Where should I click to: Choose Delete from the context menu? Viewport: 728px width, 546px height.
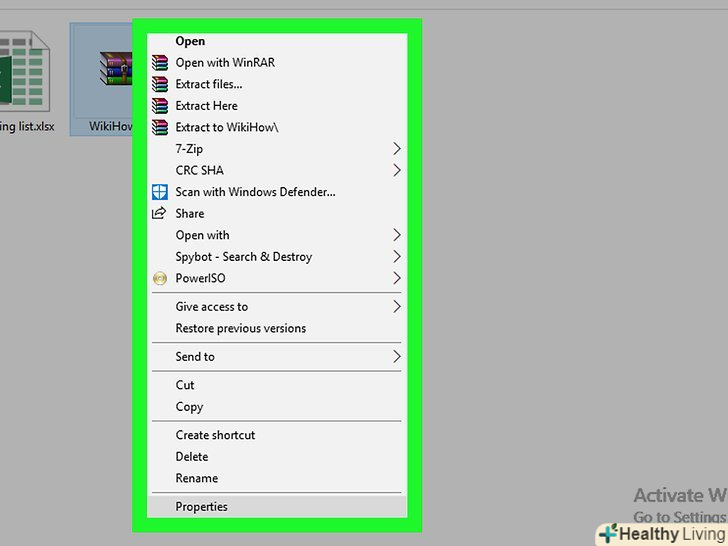(x=277, y=456)
